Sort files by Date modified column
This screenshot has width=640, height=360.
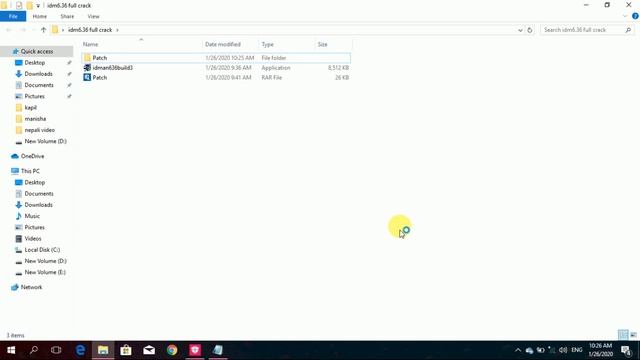pos(230,44)
